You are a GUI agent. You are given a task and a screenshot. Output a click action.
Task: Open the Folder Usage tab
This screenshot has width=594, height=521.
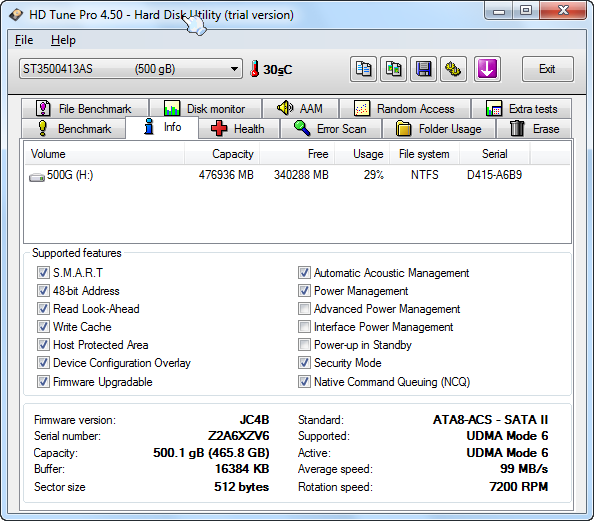439,129
